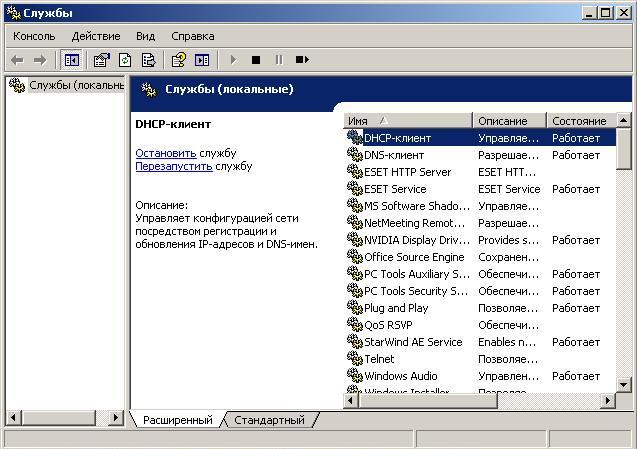637x449 pixels.
Task: Select PC Tools Auxiliary S... service
Action: tap(417, 274)
